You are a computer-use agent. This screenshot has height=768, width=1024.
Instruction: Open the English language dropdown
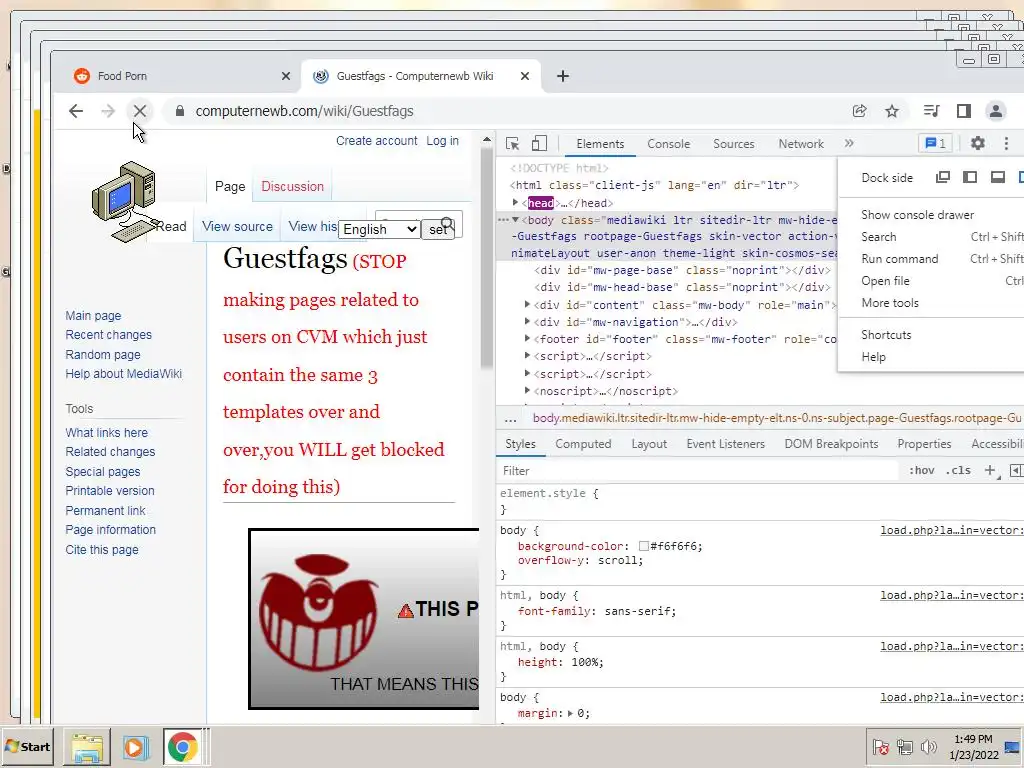click(379, 229)
